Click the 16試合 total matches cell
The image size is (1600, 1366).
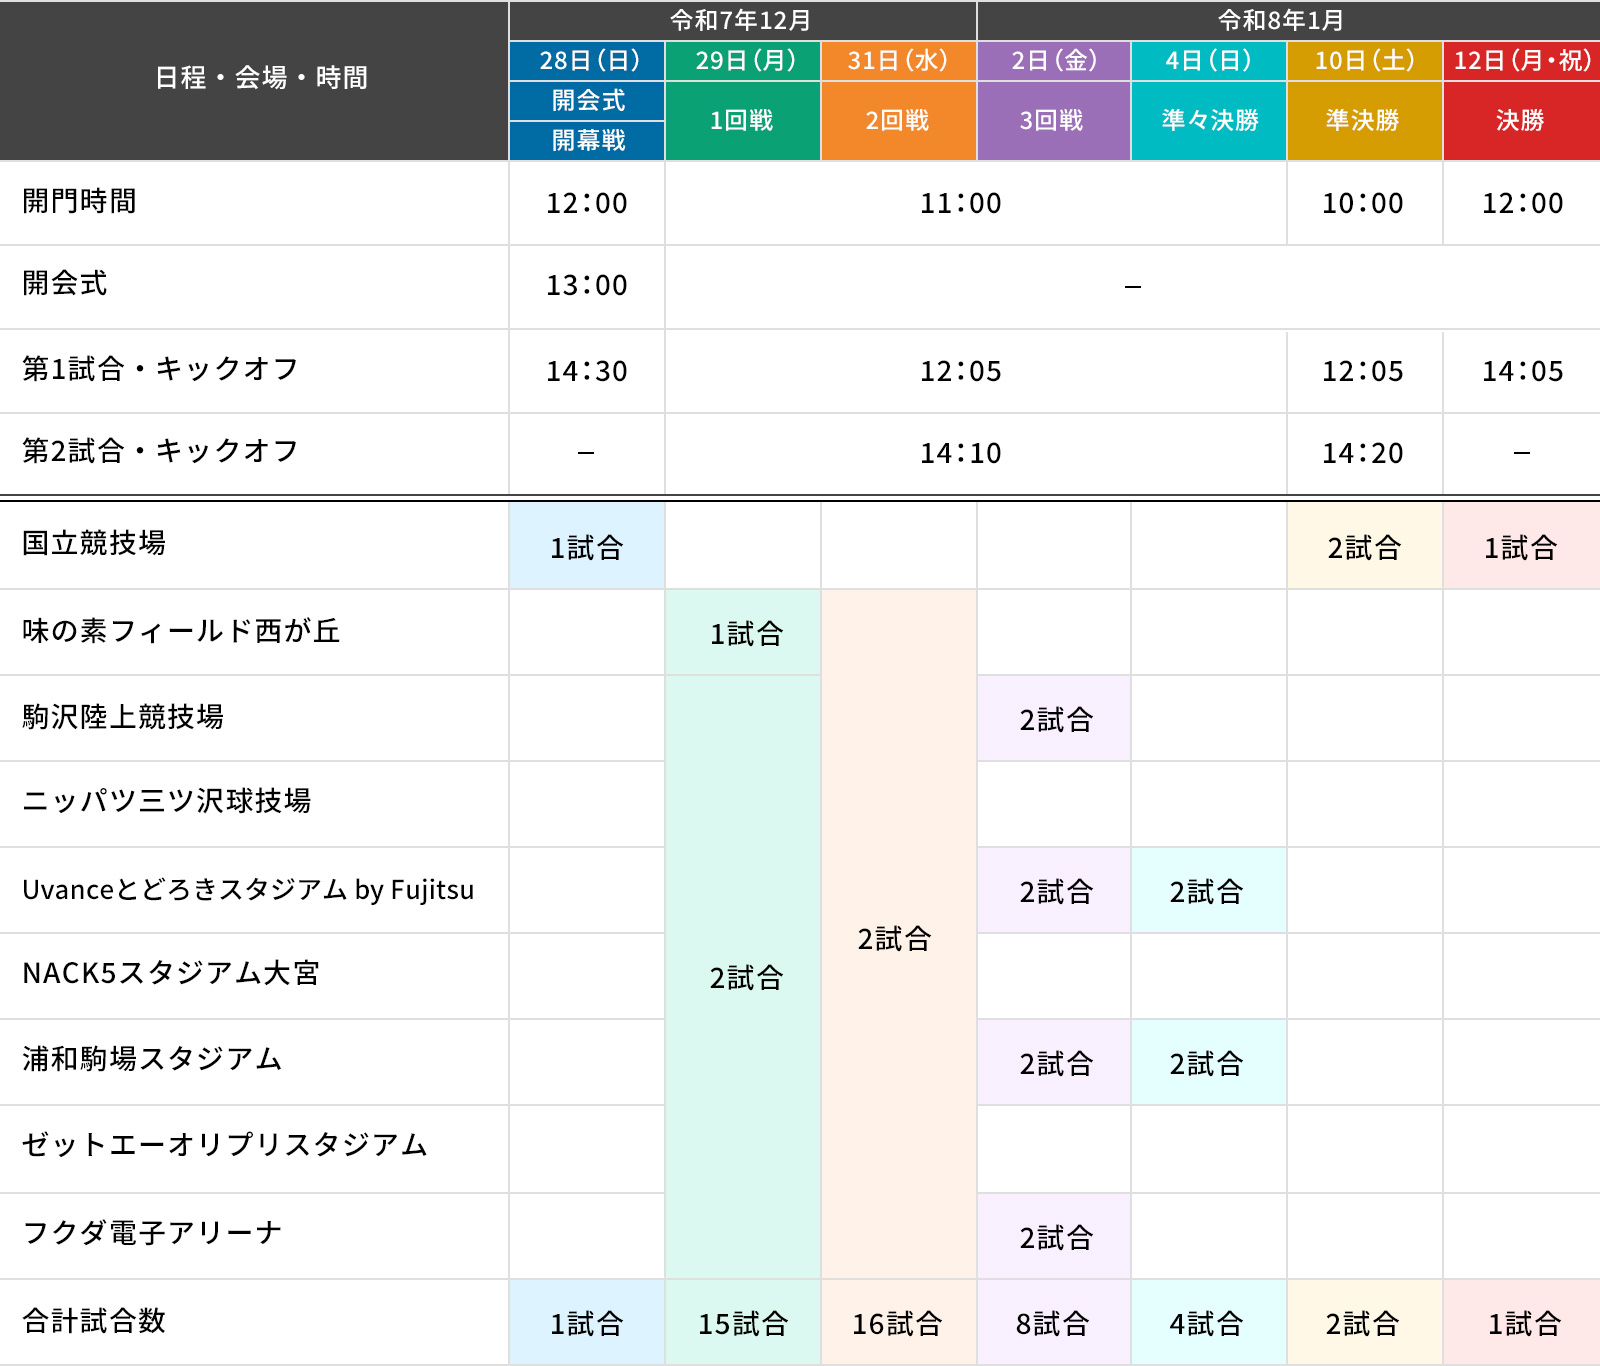(898, 1324)
